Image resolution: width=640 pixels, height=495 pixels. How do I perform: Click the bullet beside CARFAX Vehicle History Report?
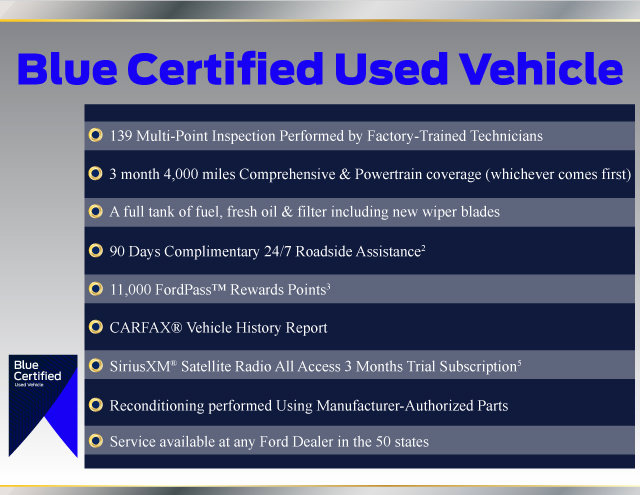[96, 327]
